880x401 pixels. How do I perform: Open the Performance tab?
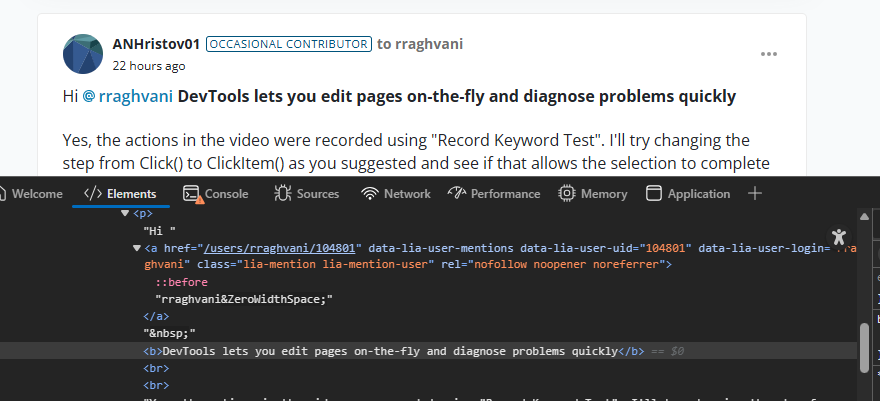[494, 194]
